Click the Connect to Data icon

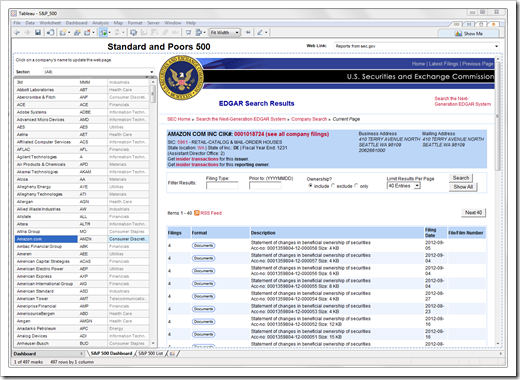[x=50, y=32]
